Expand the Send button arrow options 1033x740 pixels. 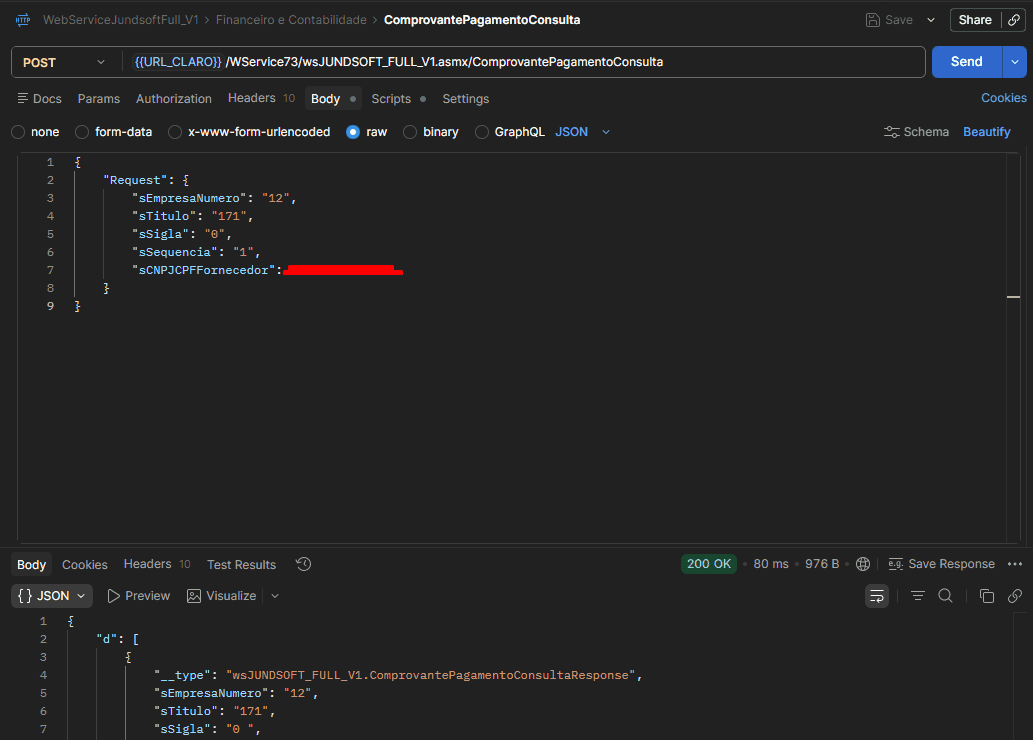[1015, 62]
